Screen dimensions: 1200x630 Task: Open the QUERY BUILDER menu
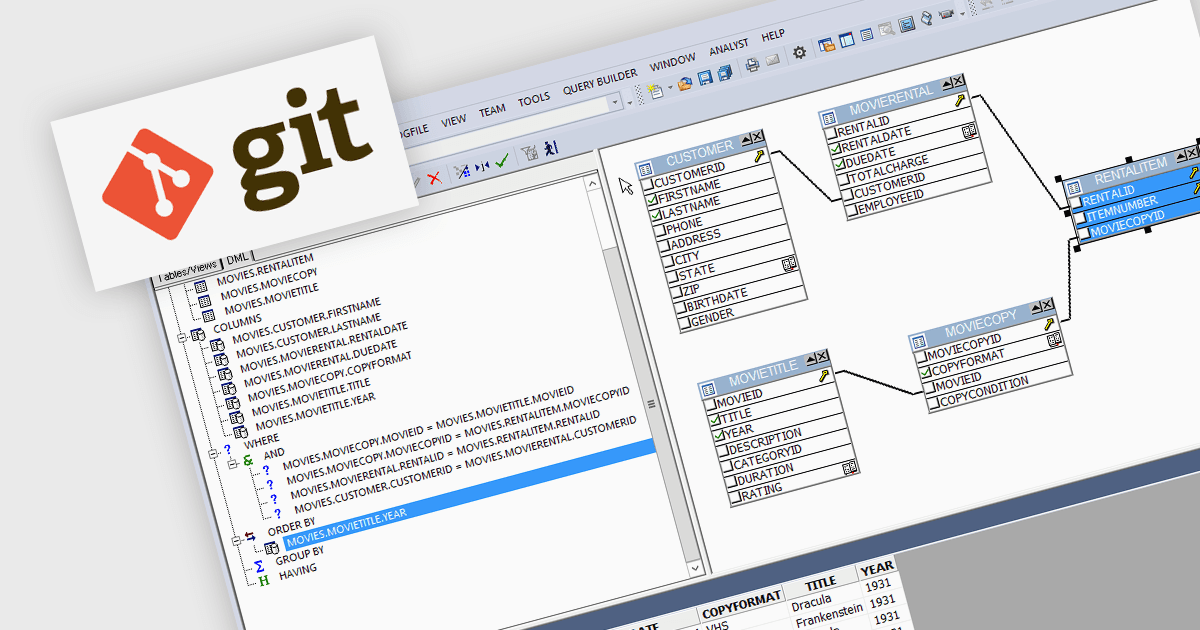[600, 84]
